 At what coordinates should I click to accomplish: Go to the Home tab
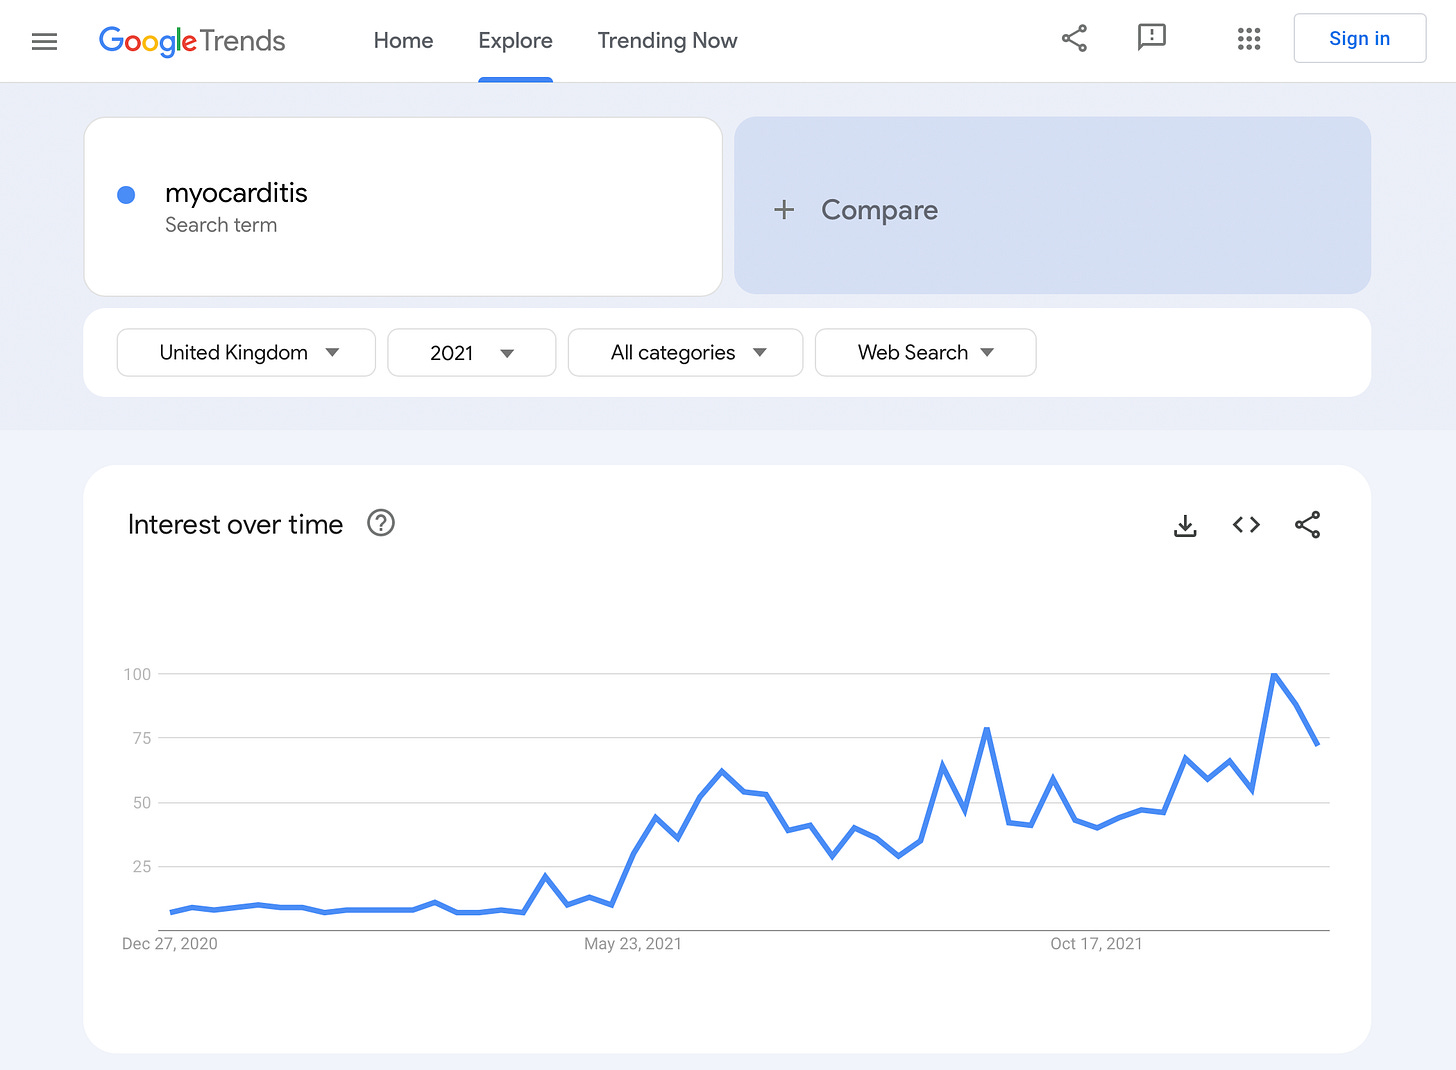coord(403,41)
